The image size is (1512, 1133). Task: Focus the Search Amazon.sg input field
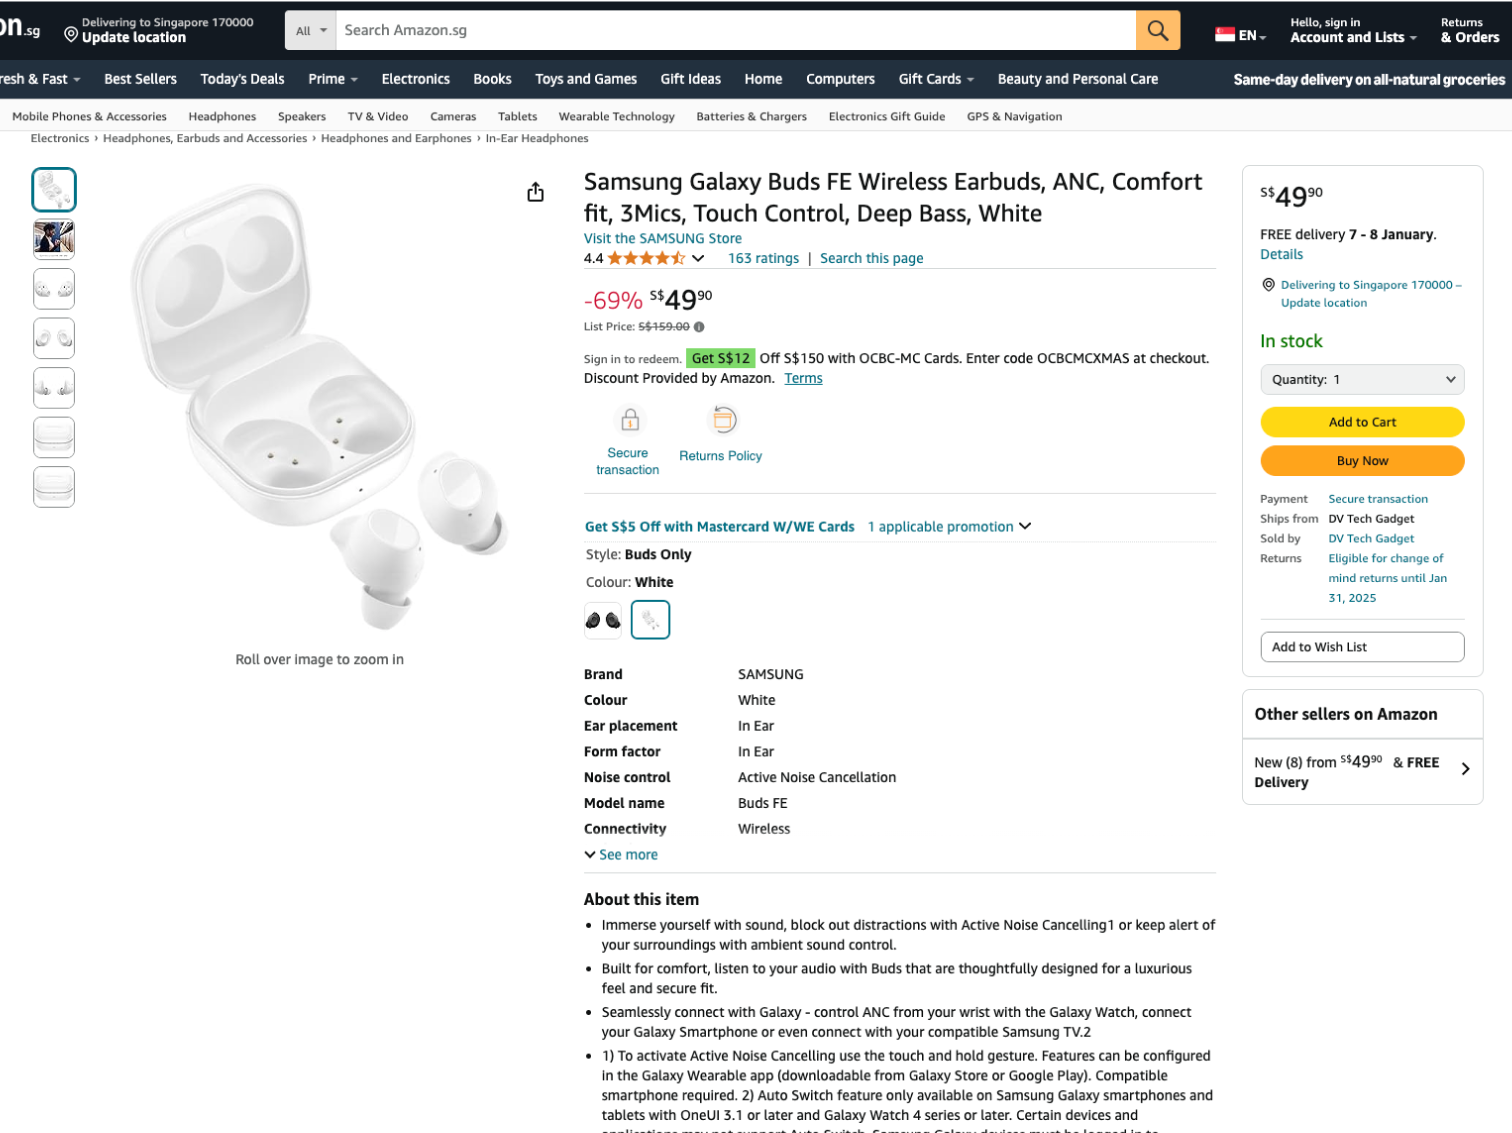pyautogui.click(x=735, y=30)
